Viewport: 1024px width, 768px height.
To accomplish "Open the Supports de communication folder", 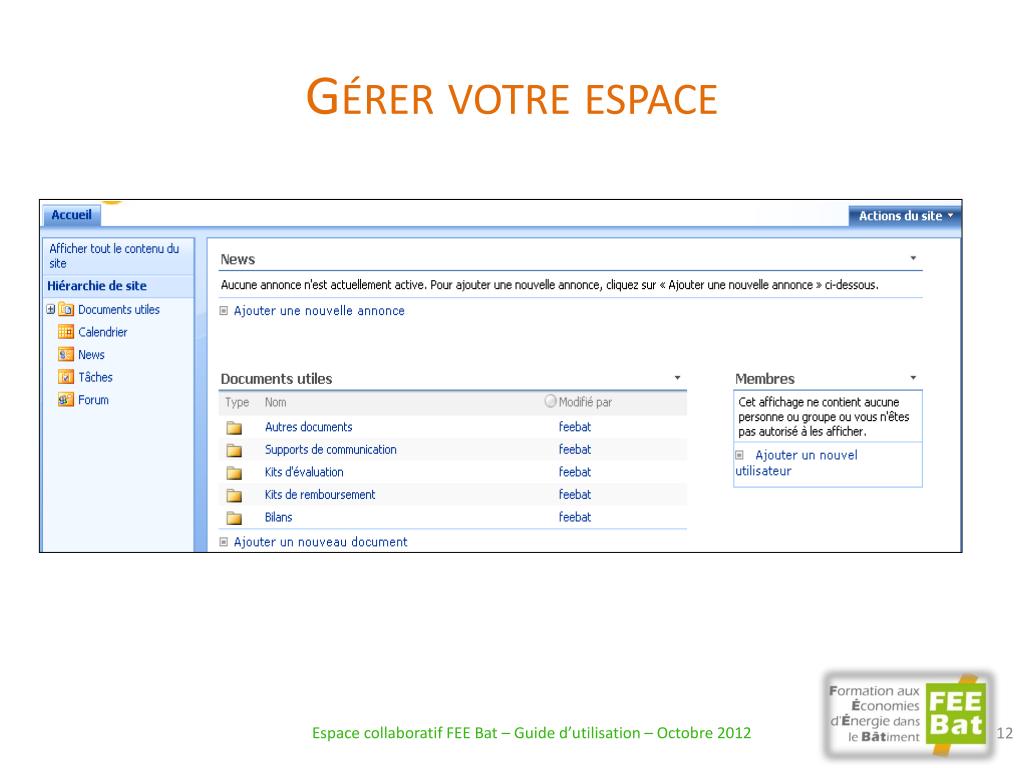I will 330,450.
